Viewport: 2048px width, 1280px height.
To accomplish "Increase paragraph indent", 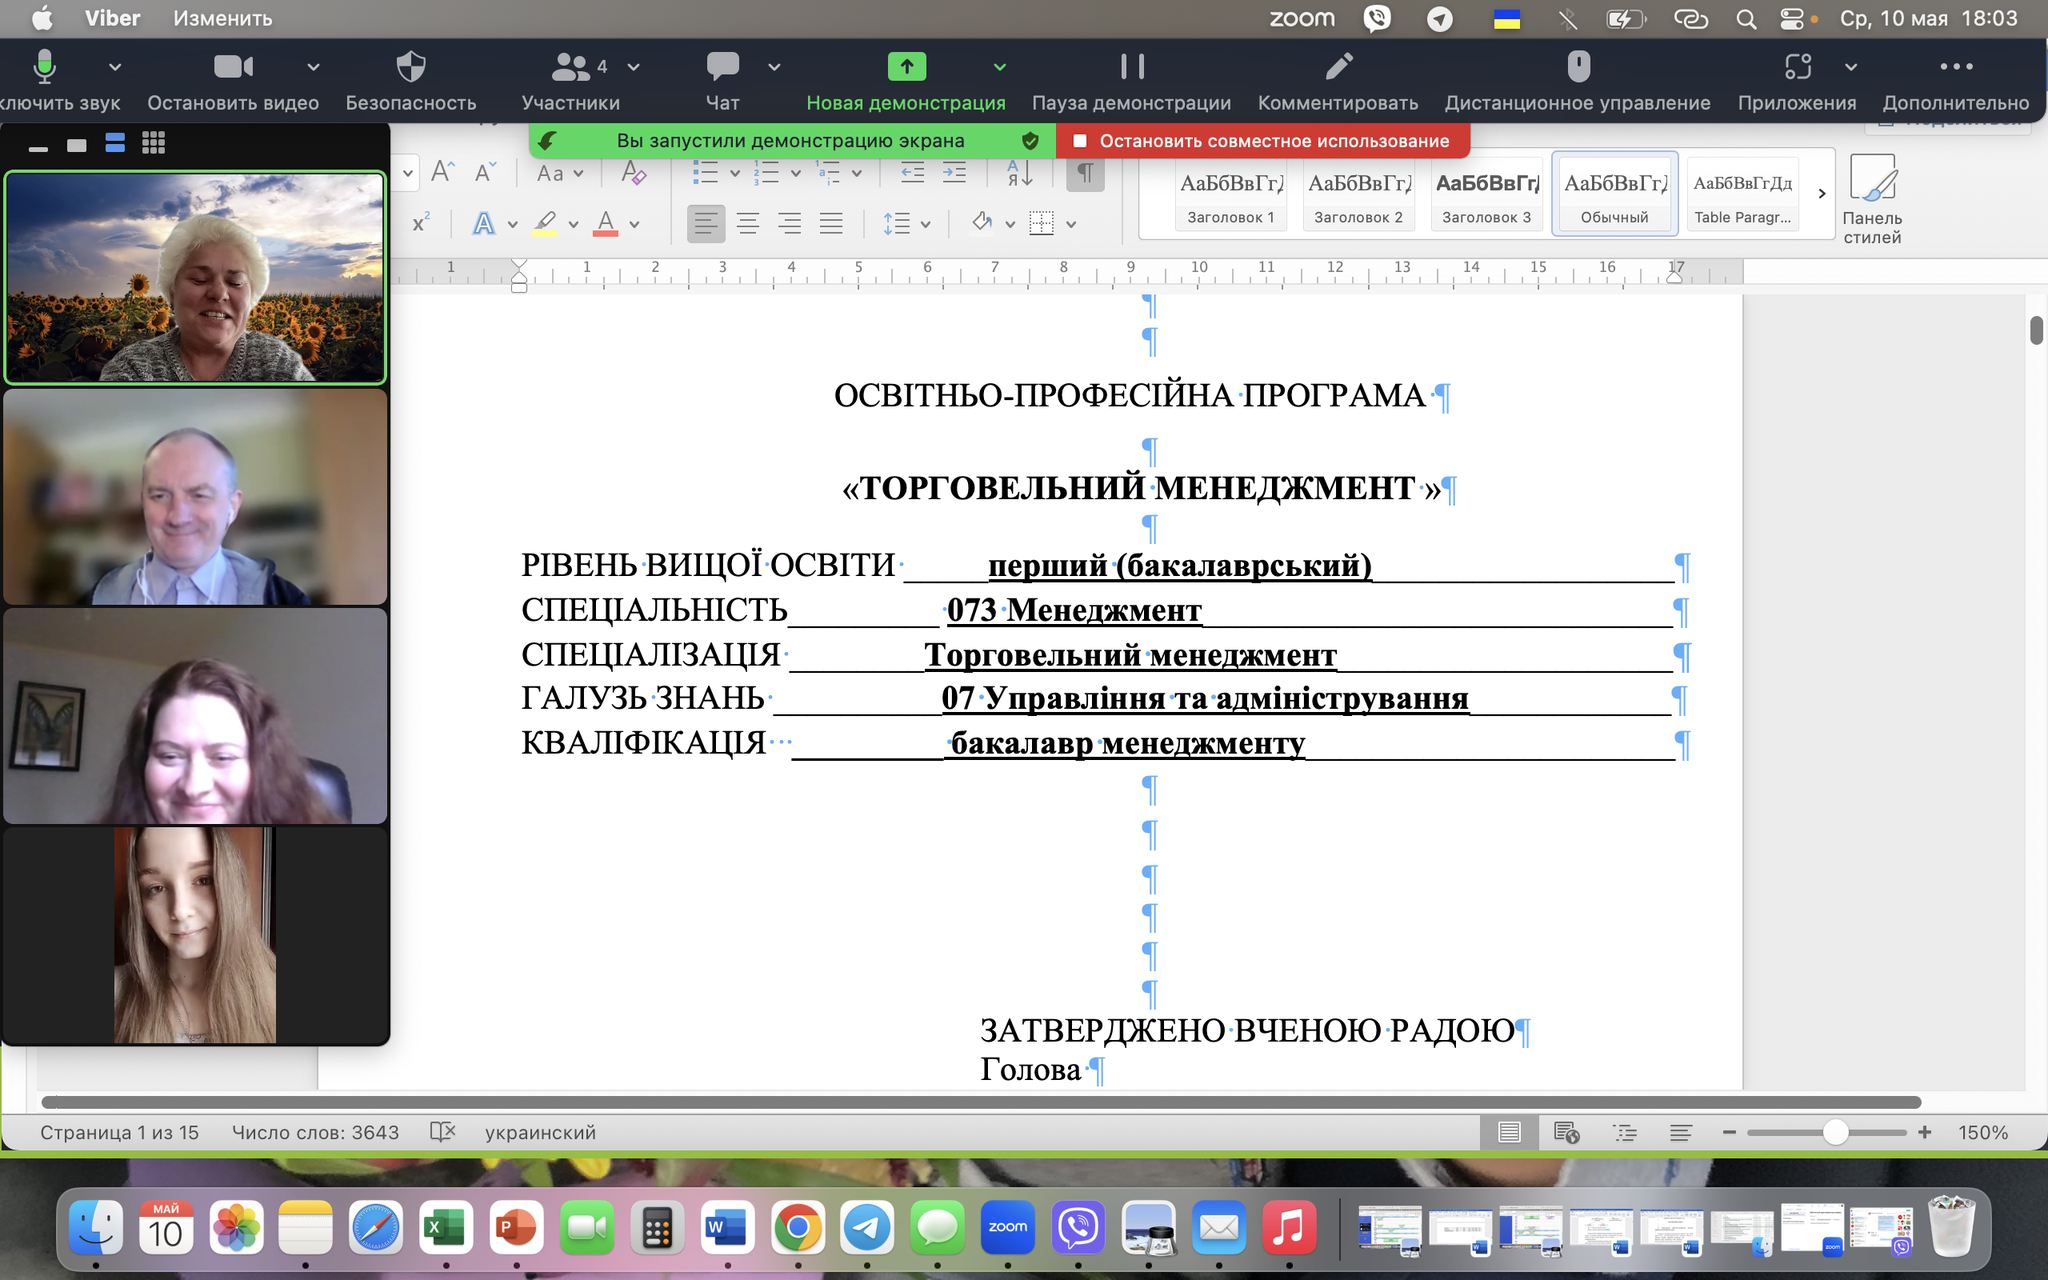I will tap(954, 172).
